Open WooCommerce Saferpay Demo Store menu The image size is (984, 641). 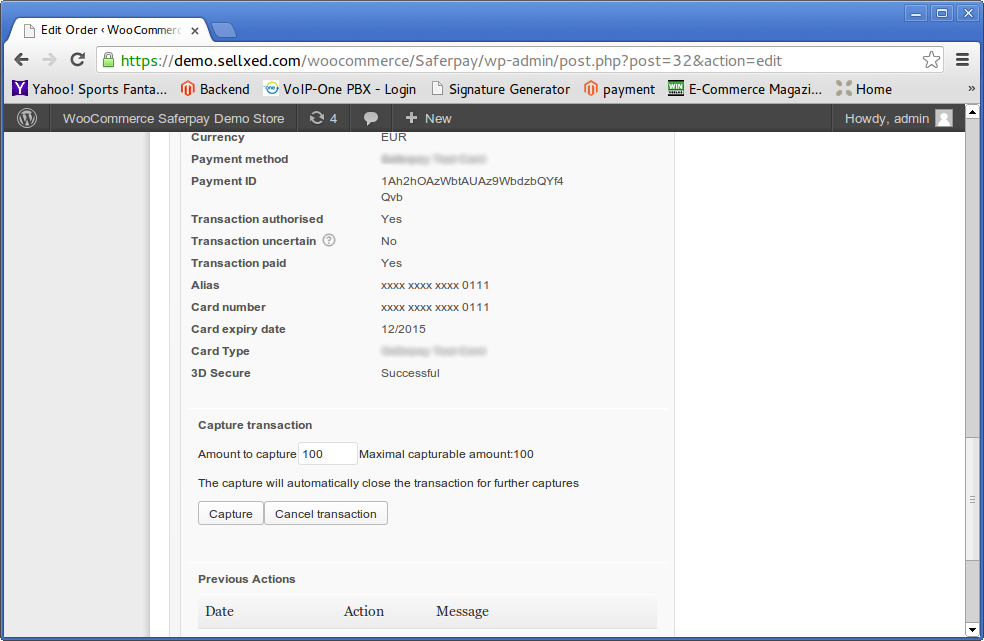tap(173, 118)
